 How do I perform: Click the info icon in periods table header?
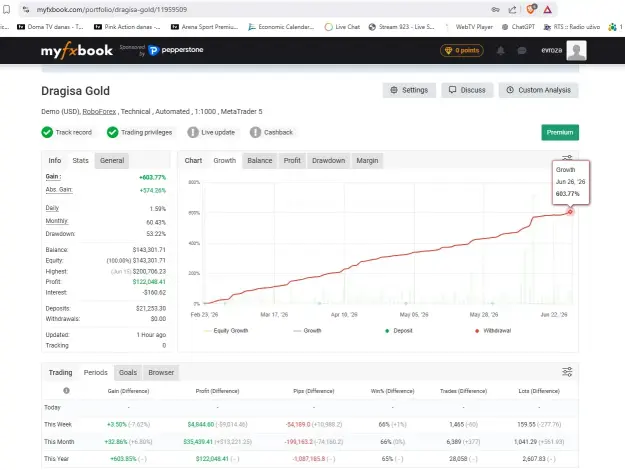(x=67, y=391)
